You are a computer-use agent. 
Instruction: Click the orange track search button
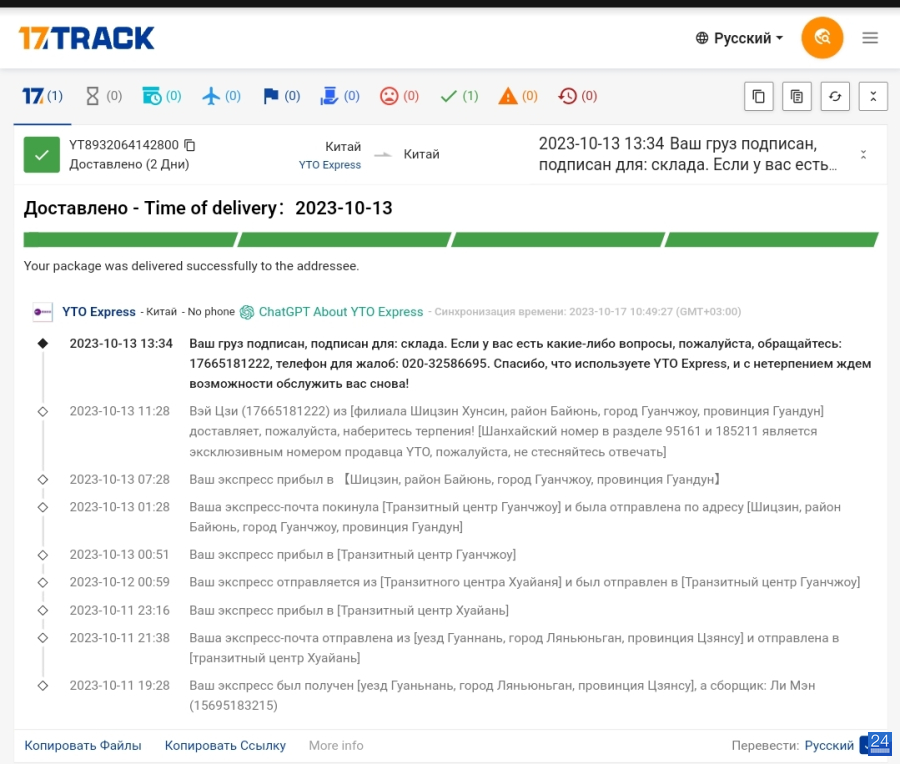tap(822, 38)
